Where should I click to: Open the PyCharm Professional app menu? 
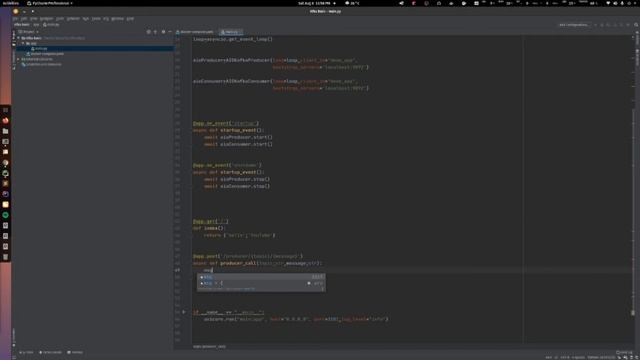49,3
